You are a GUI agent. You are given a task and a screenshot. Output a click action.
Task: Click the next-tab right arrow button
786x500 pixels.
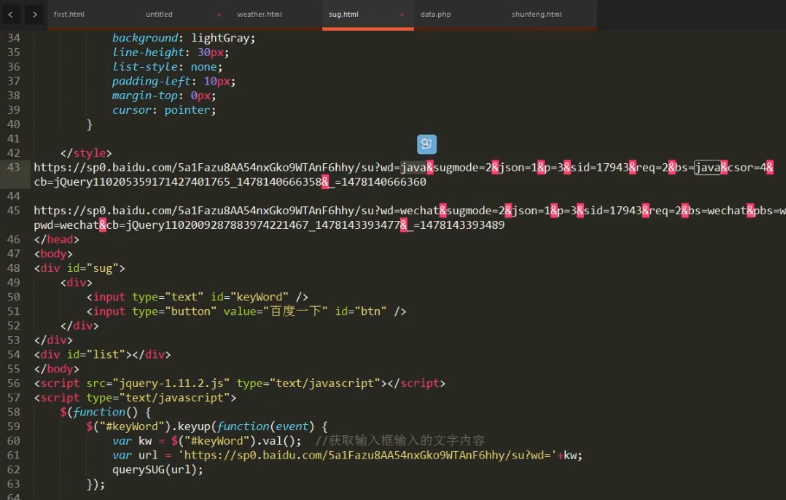click(35, 15)
